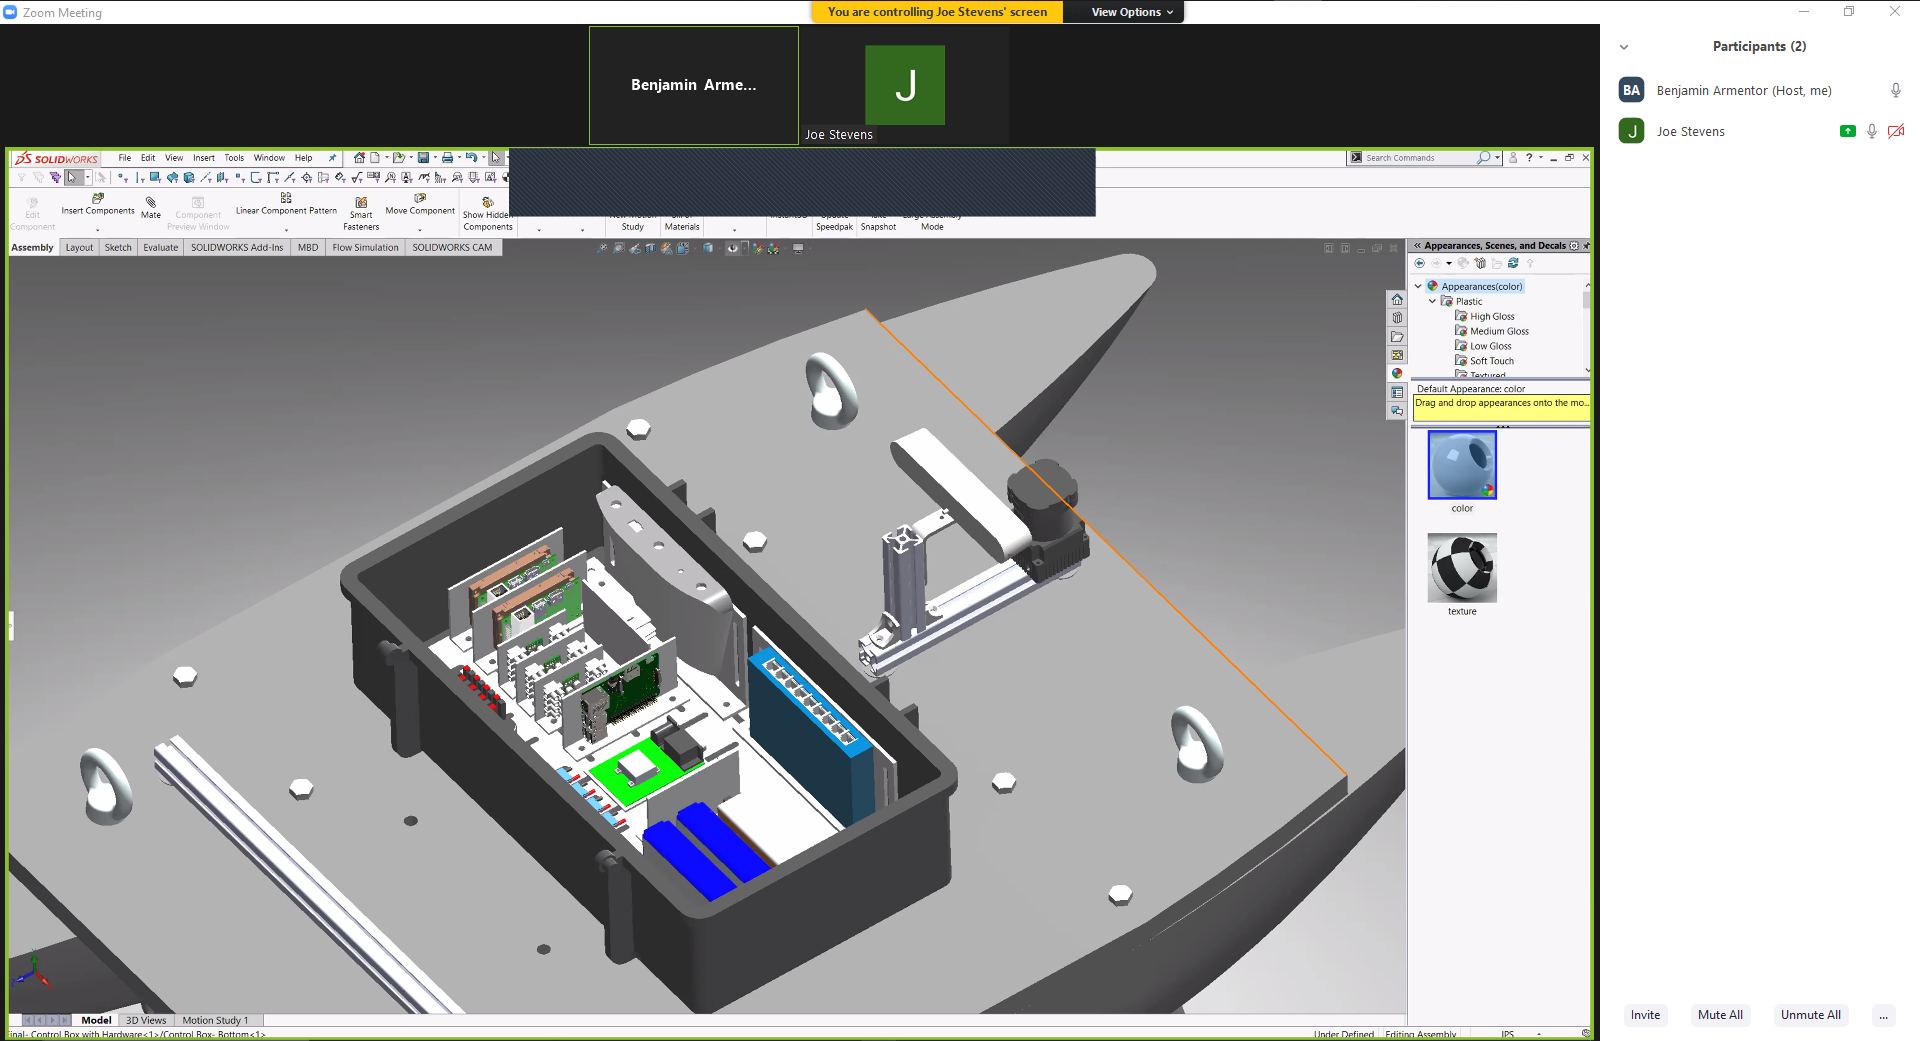Screen dimensions: 1920x1041
Task: Click the Save disk icon
Action: tap(423, 158)
